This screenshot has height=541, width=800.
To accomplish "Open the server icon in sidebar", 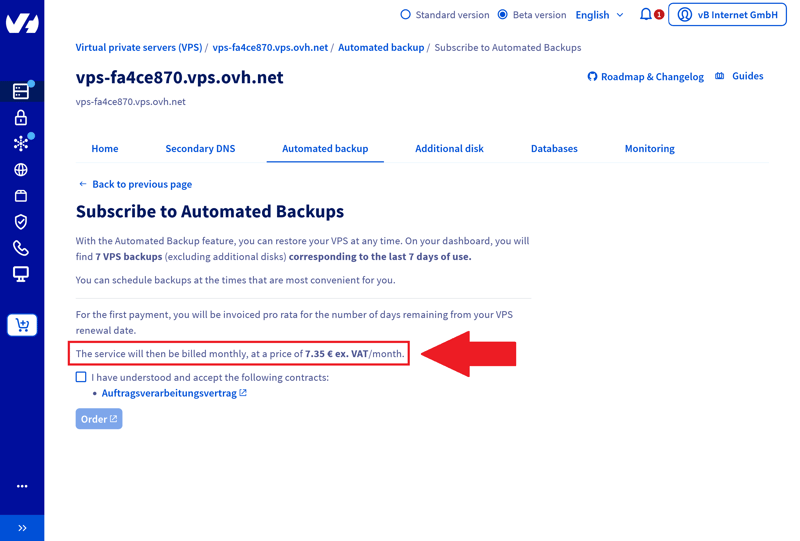I will (x=21, y=91).
